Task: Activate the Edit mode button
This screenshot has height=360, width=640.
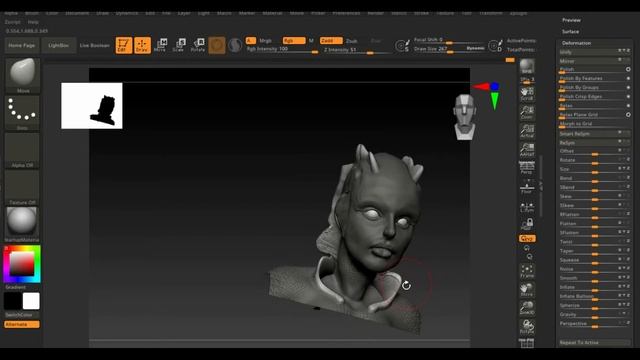Action: coord(124,45)
